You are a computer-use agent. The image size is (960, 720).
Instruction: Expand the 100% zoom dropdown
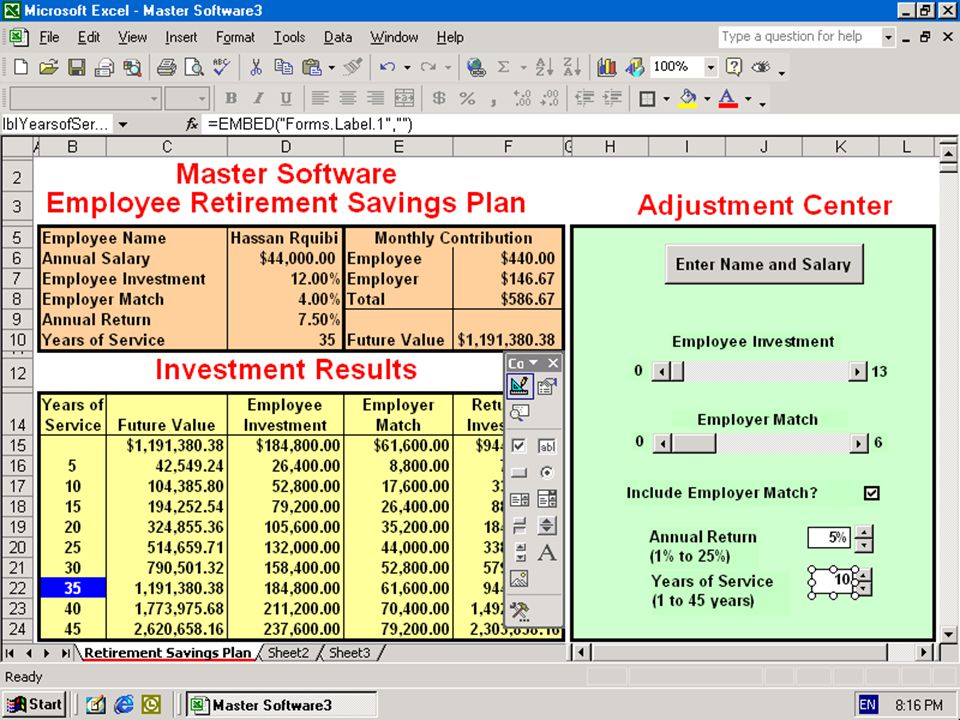click(710, 67)
